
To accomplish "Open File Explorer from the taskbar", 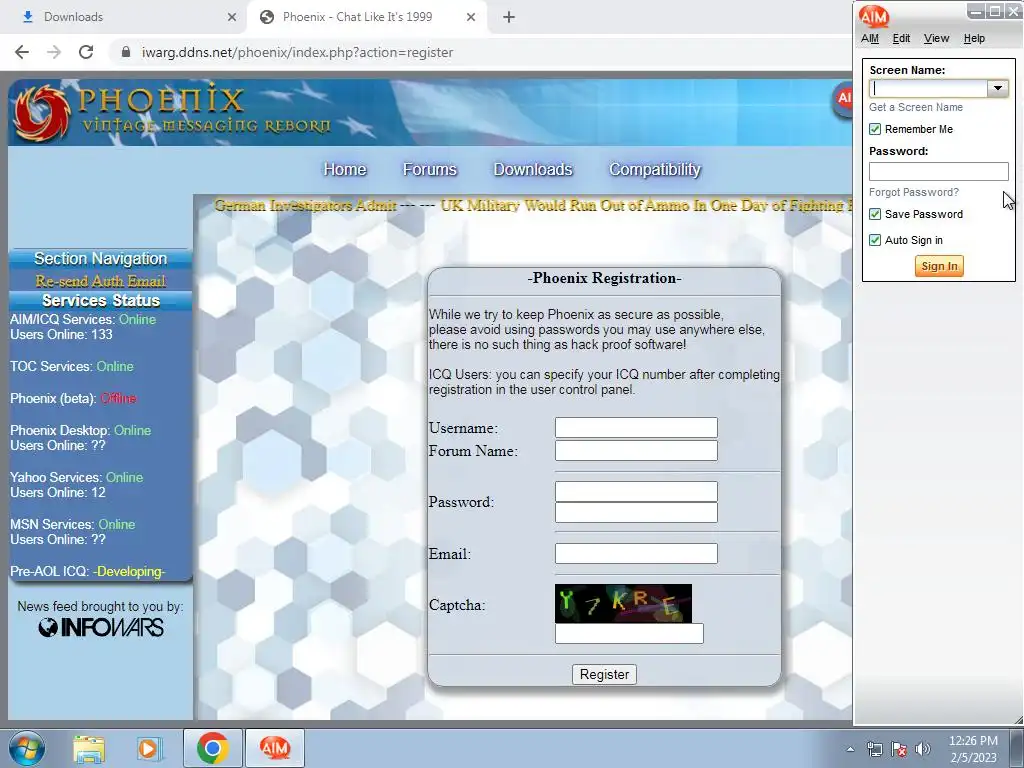I will [x=89, y=748].
